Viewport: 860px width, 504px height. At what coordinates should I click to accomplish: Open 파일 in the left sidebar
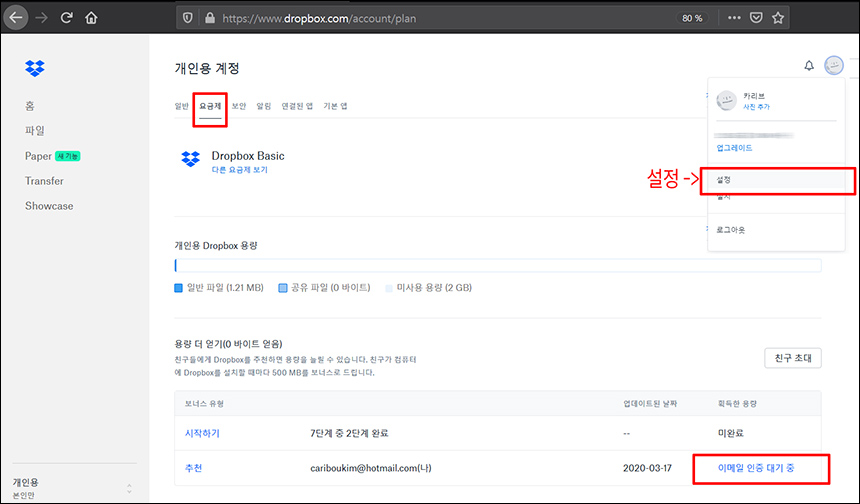(x=35, y=131)
